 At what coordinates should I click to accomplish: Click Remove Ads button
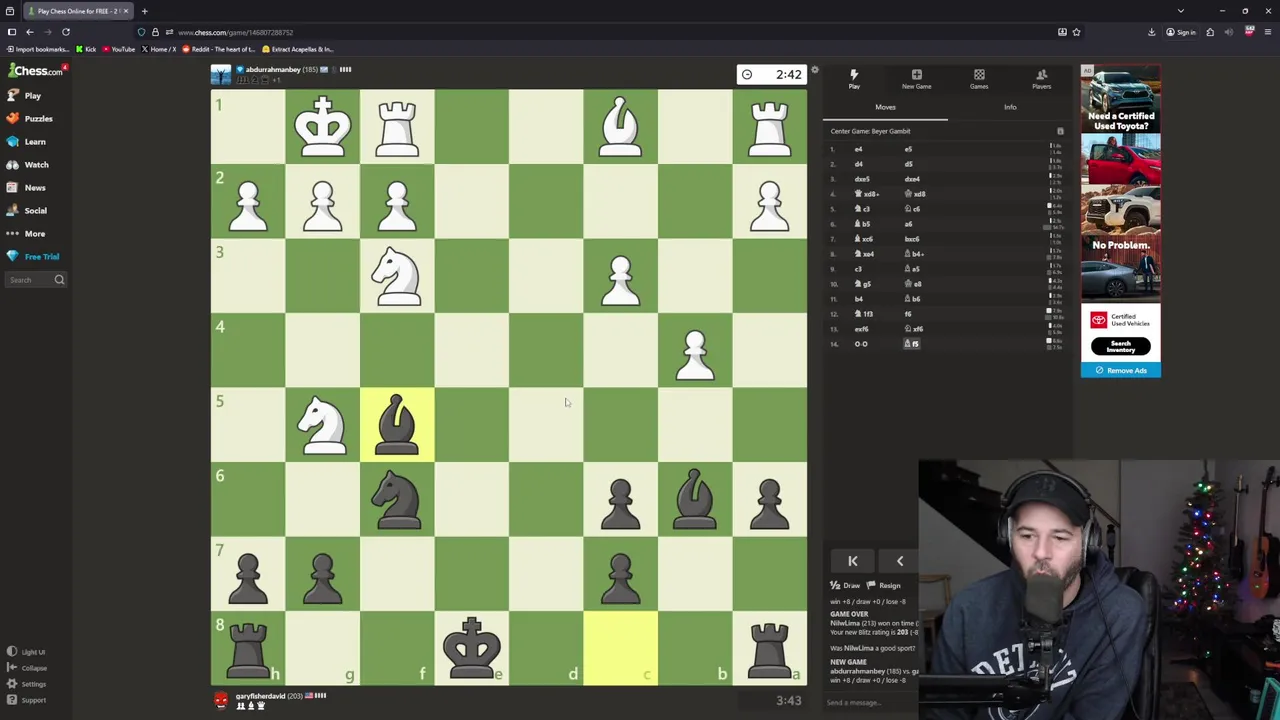(1121, 370)
